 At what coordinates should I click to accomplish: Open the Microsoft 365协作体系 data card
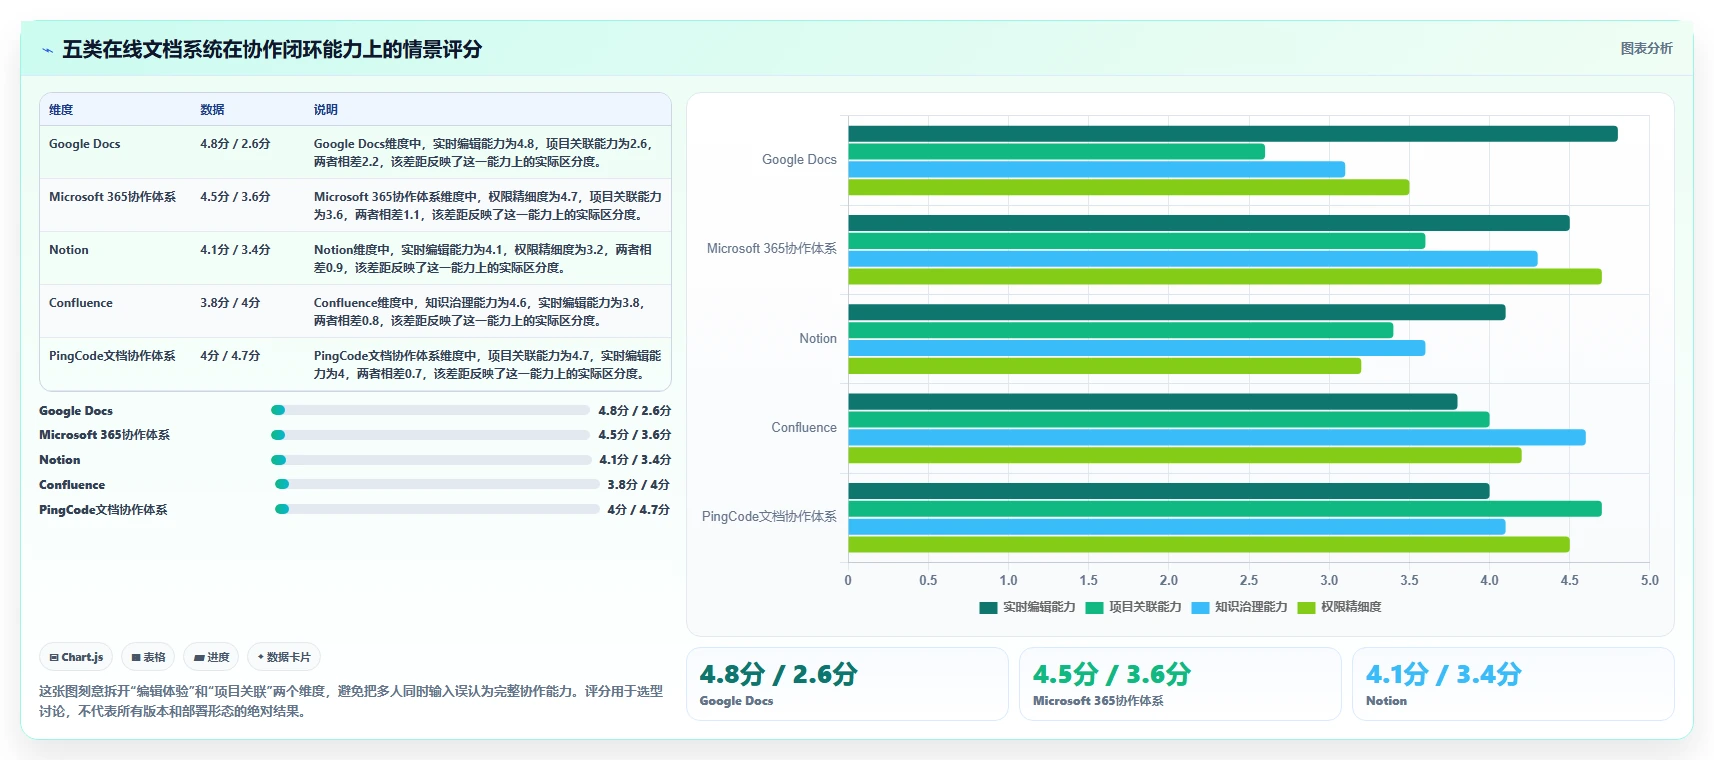1180,684
